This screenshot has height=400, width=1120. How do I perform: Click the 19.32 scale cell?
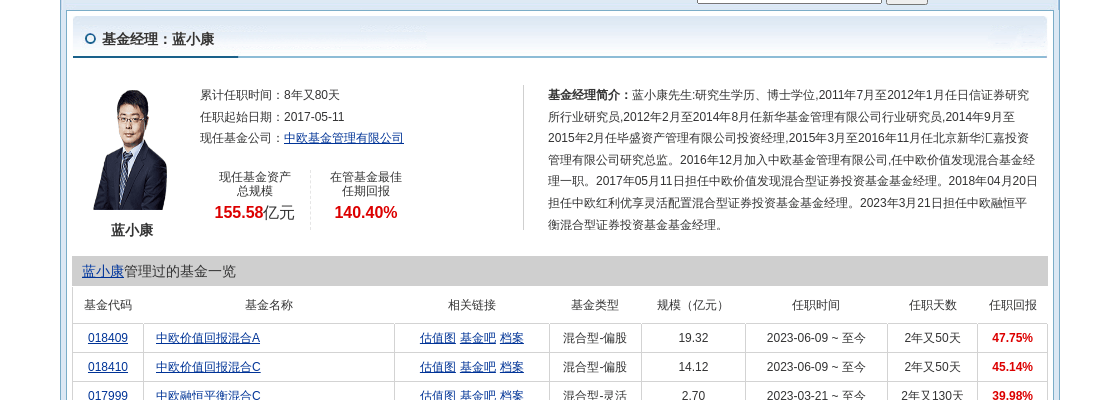point(693,338)
